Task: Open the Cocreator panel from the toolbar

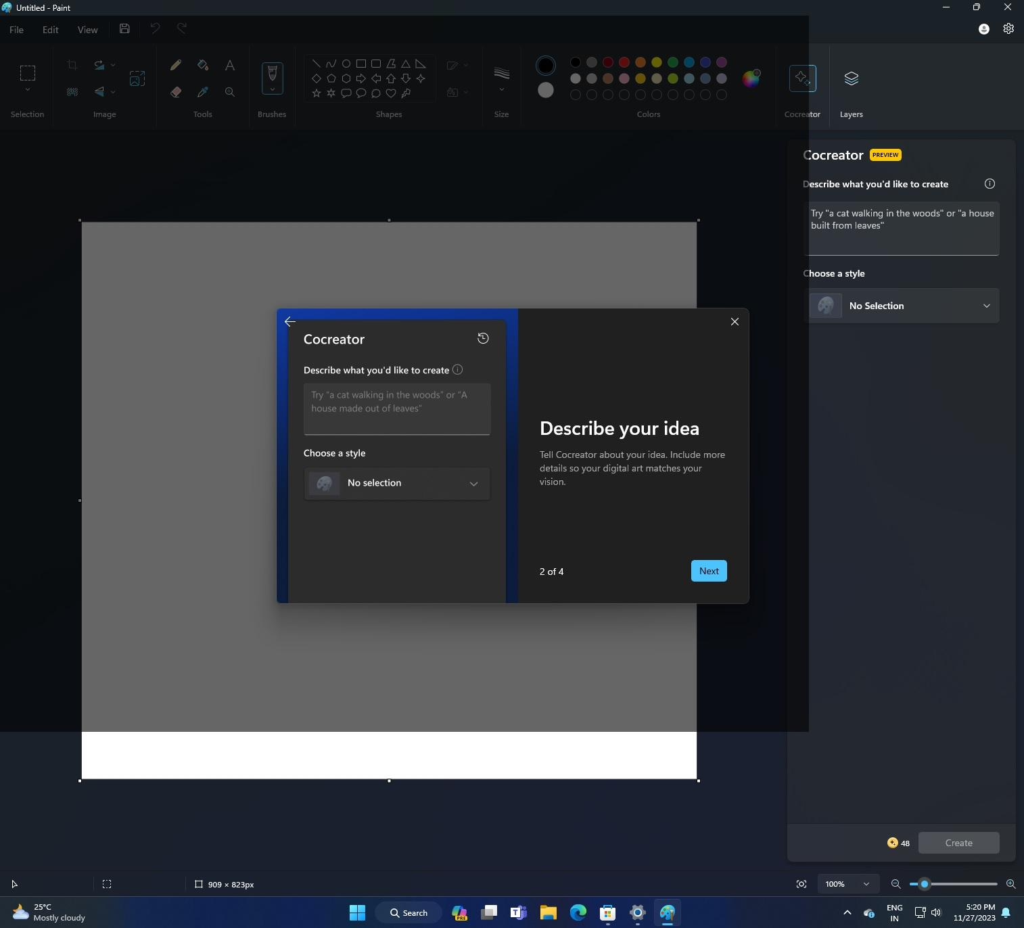Action: point(802,79)
